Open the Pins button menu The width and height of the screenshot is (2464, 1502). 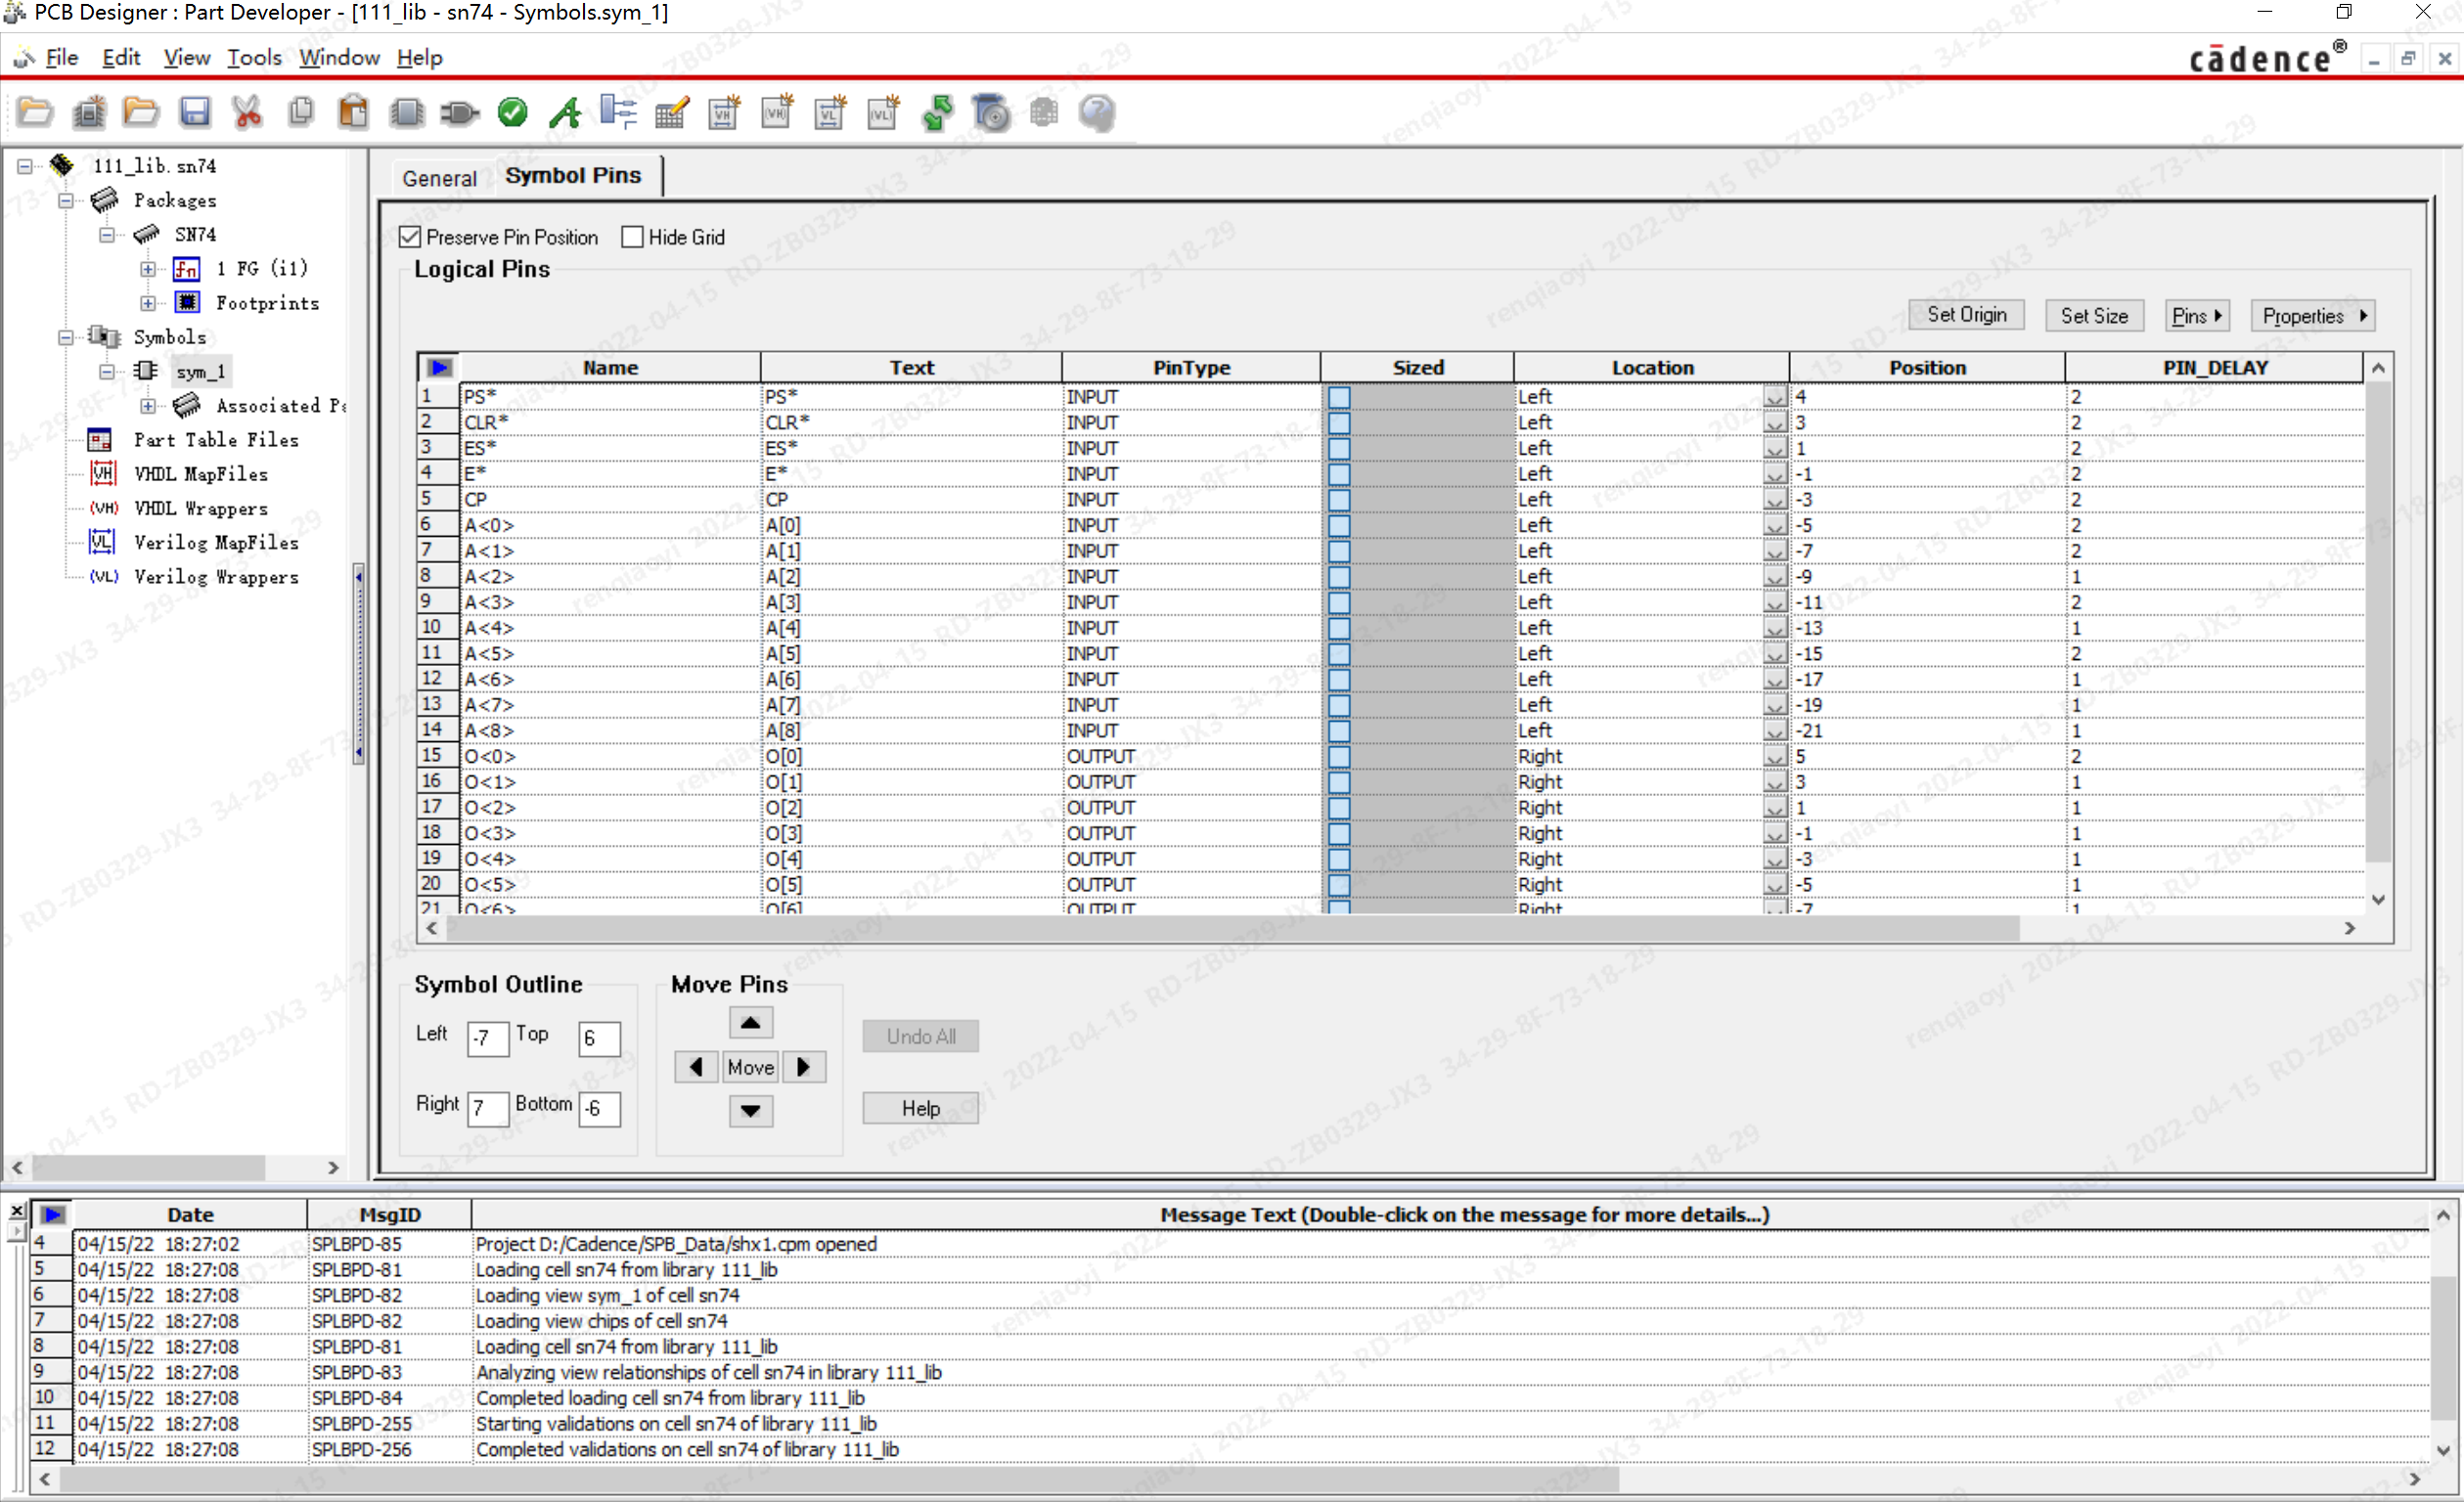pyautogui.click(x=2196, y=315)
